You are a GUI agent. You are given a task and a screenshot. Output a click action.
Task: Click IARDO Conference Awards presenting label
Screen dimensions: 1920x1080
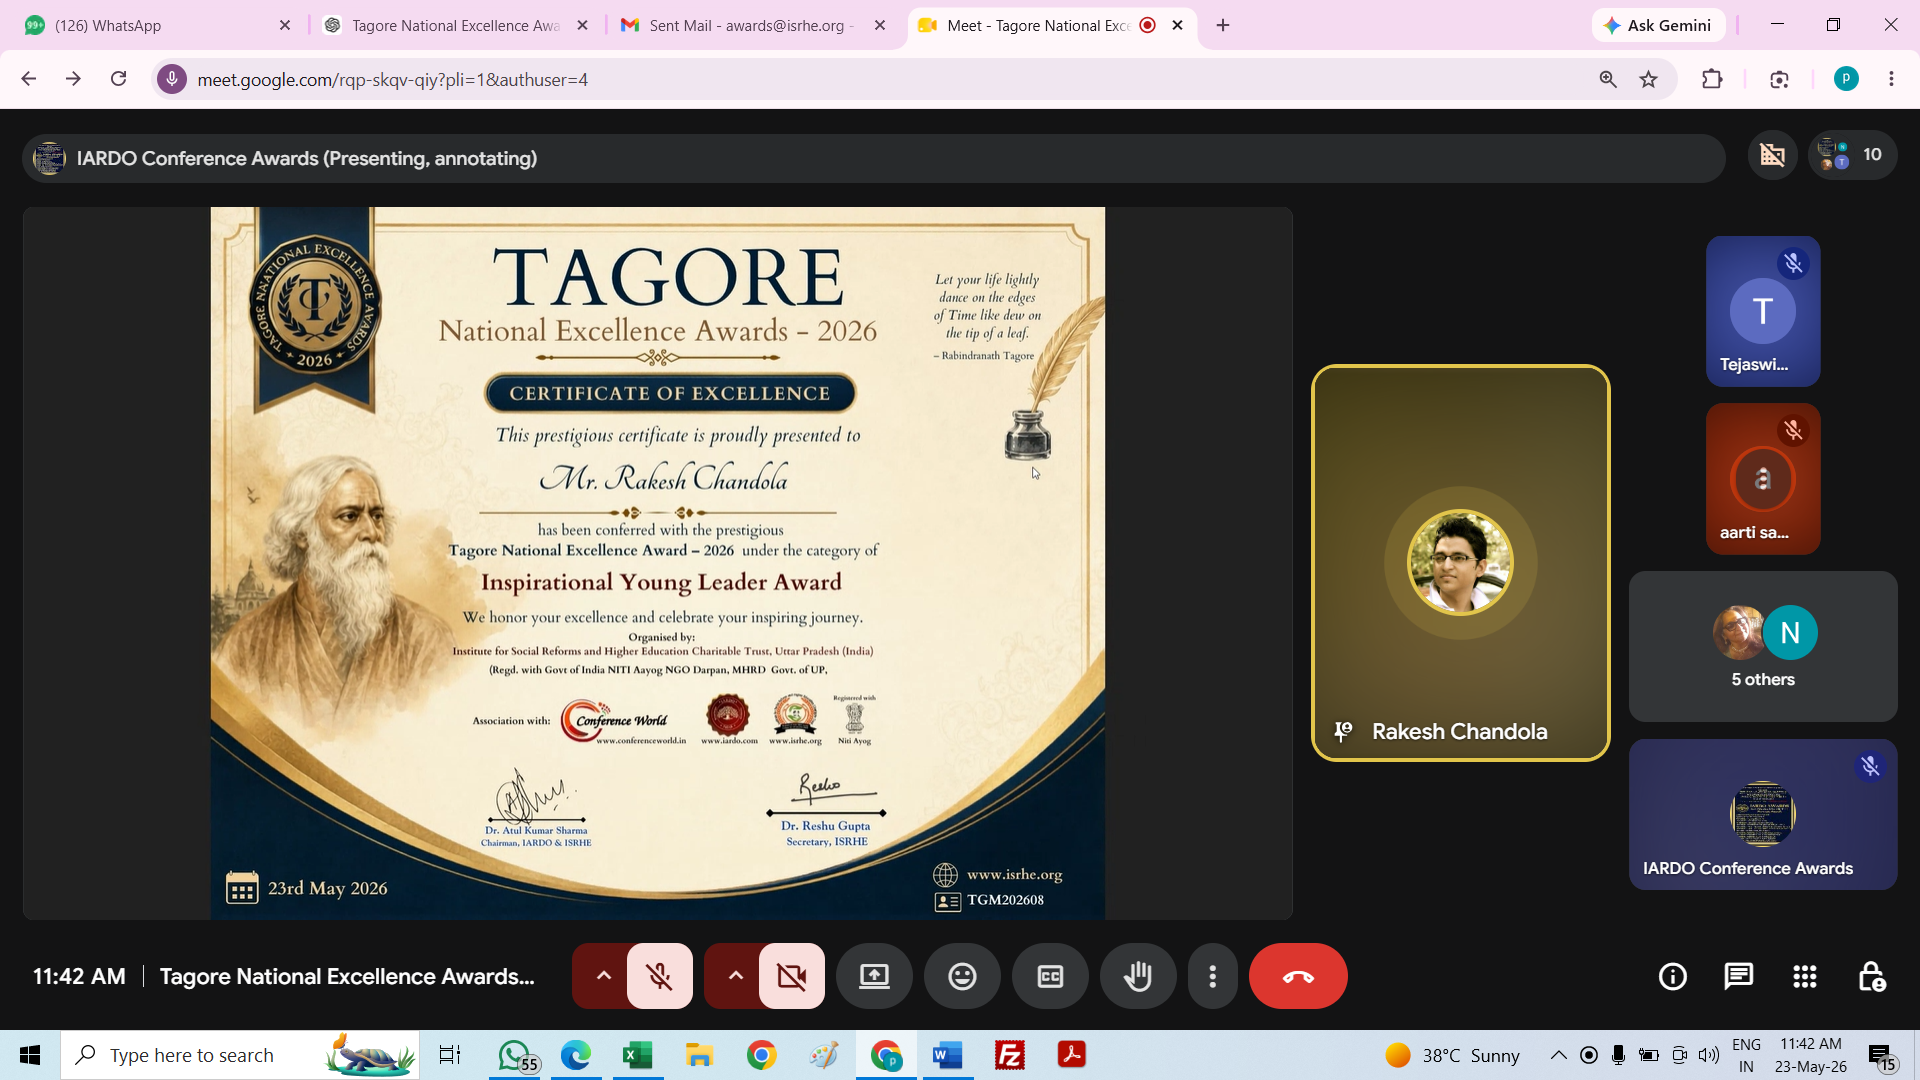[x=307, y=158]
